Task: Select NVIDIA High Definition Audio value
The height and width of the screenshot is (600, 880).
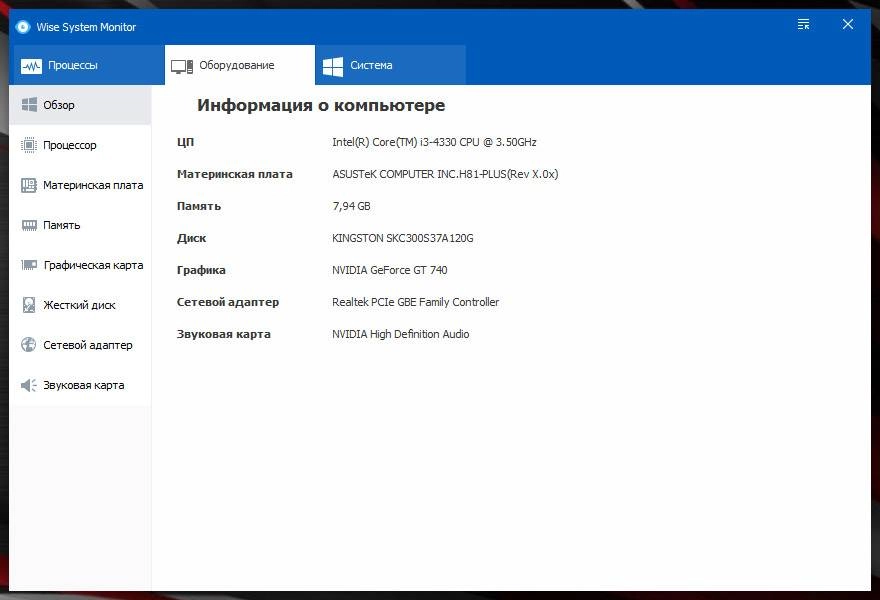Action: click(x=401, y=334)
